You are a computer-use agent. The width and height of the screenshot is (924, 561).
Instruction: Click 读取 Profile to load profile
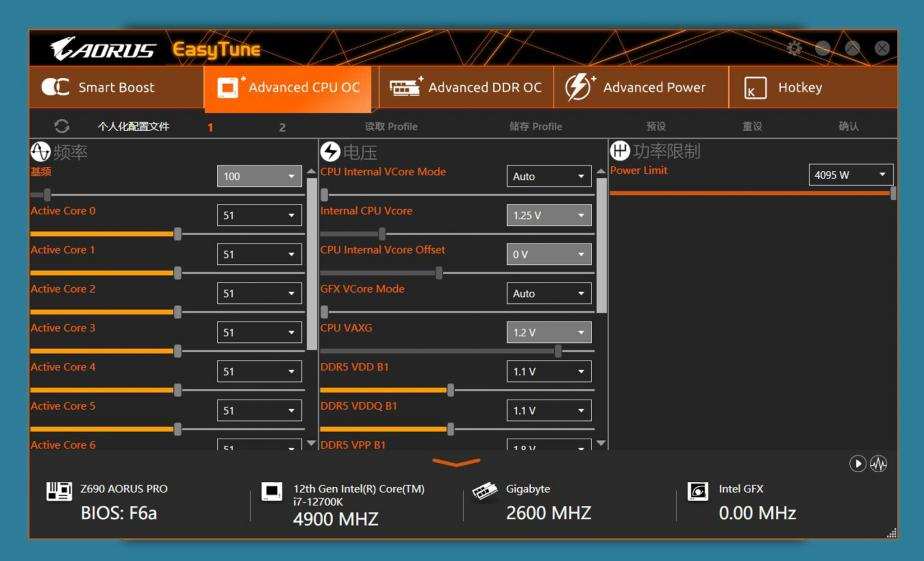[x=391, y=127]
